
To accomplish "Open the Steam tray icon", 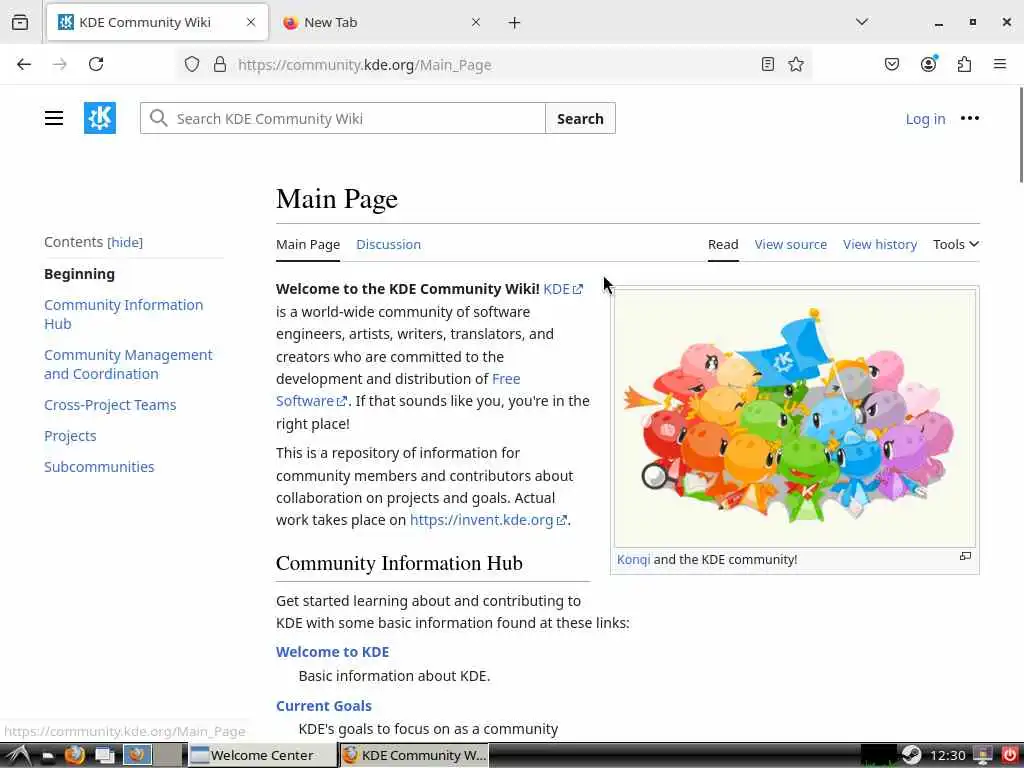I will (x=912, y=756).
